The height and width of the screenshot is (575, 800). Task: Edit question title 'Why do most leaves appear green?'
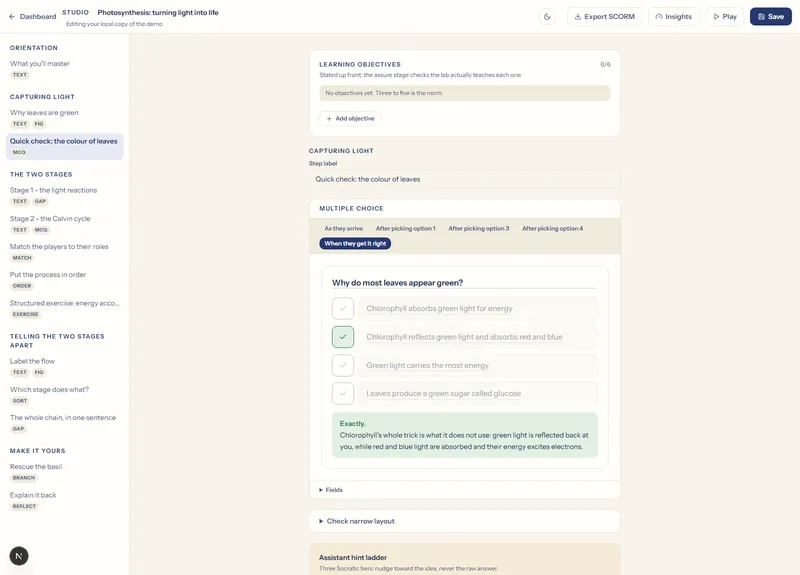click(x=464, y=283)
